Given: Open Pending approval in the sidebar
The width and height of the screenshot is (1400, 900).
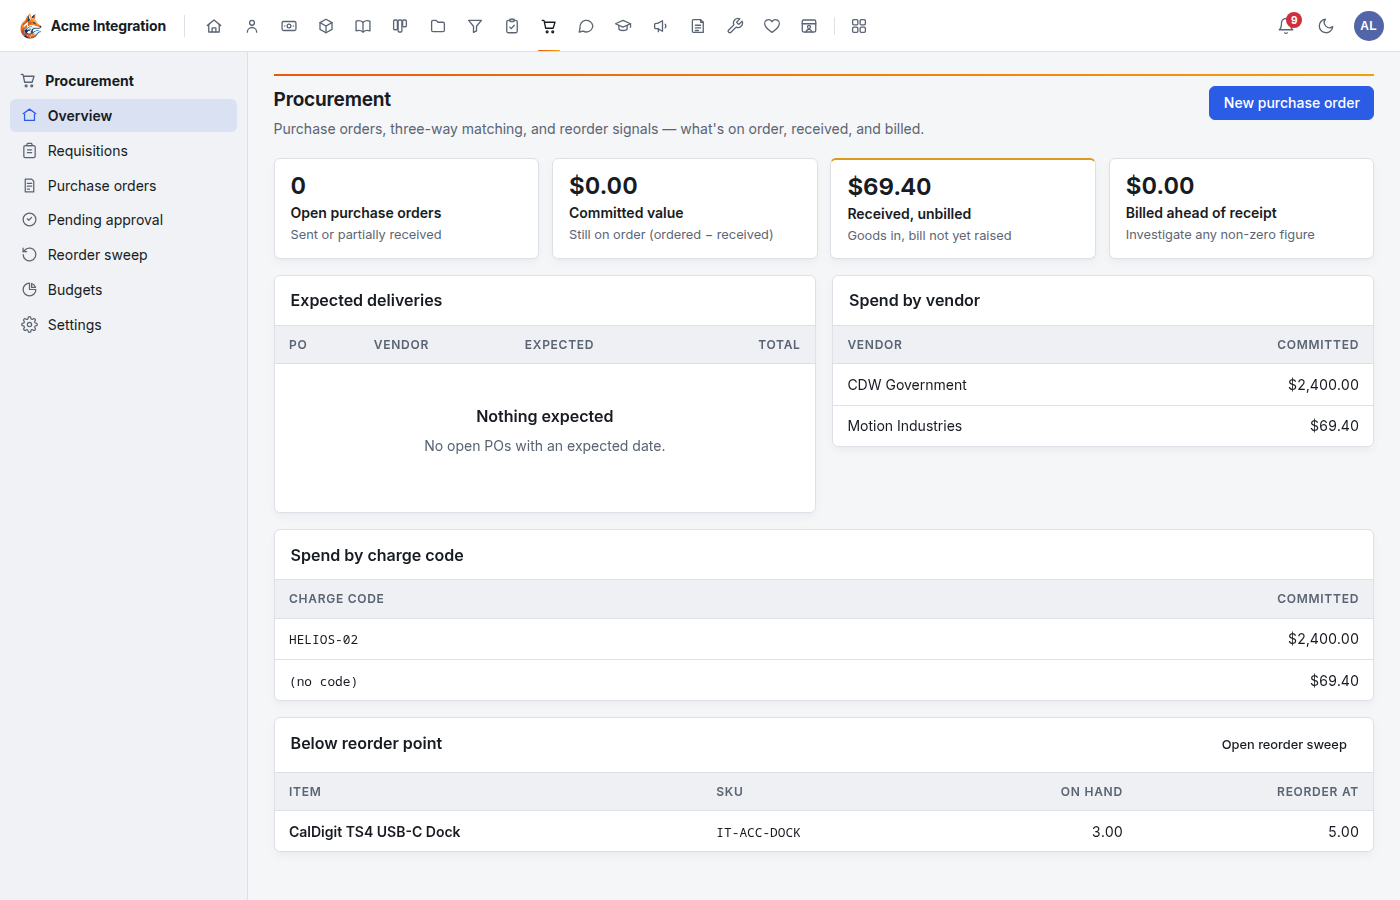Looking at the screenshot, I should (x=123, y=220).
